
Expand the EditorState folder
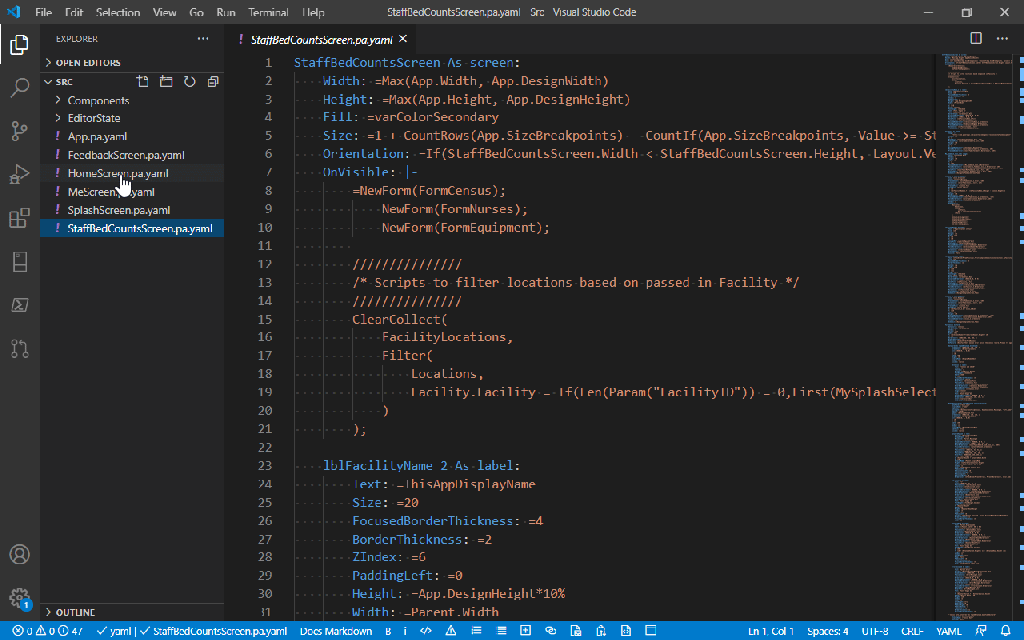point(94,118)
